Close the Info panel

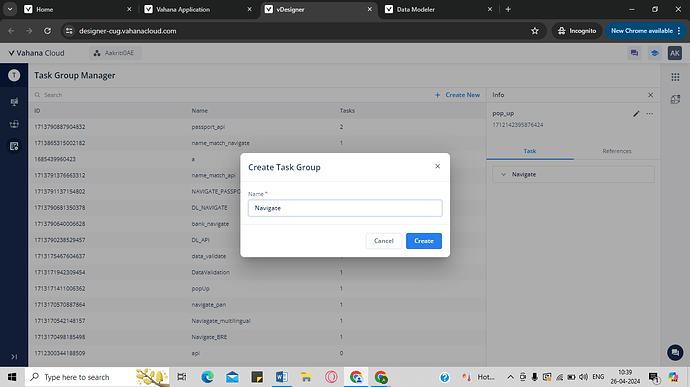click(x=650, y=95)
